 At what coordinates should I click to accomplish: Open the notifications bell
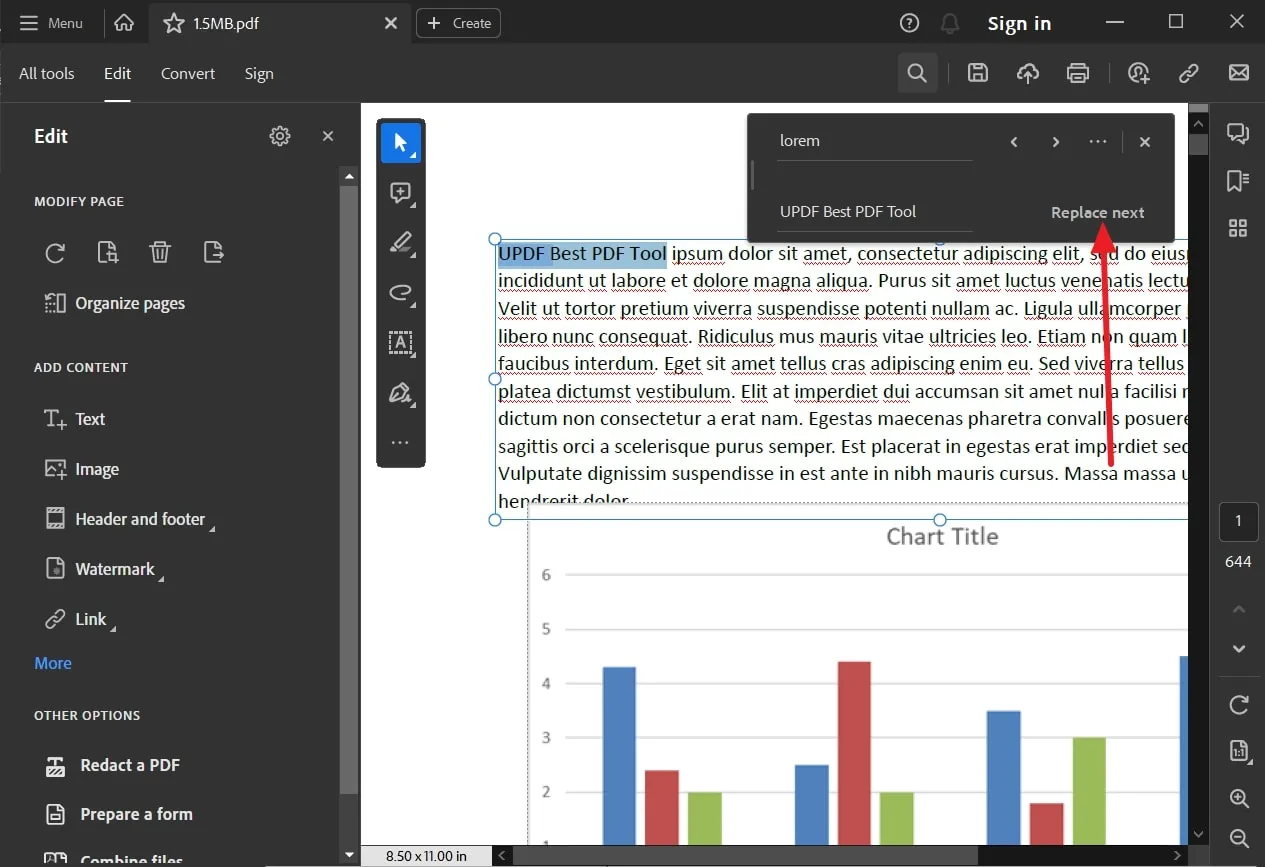950,23
